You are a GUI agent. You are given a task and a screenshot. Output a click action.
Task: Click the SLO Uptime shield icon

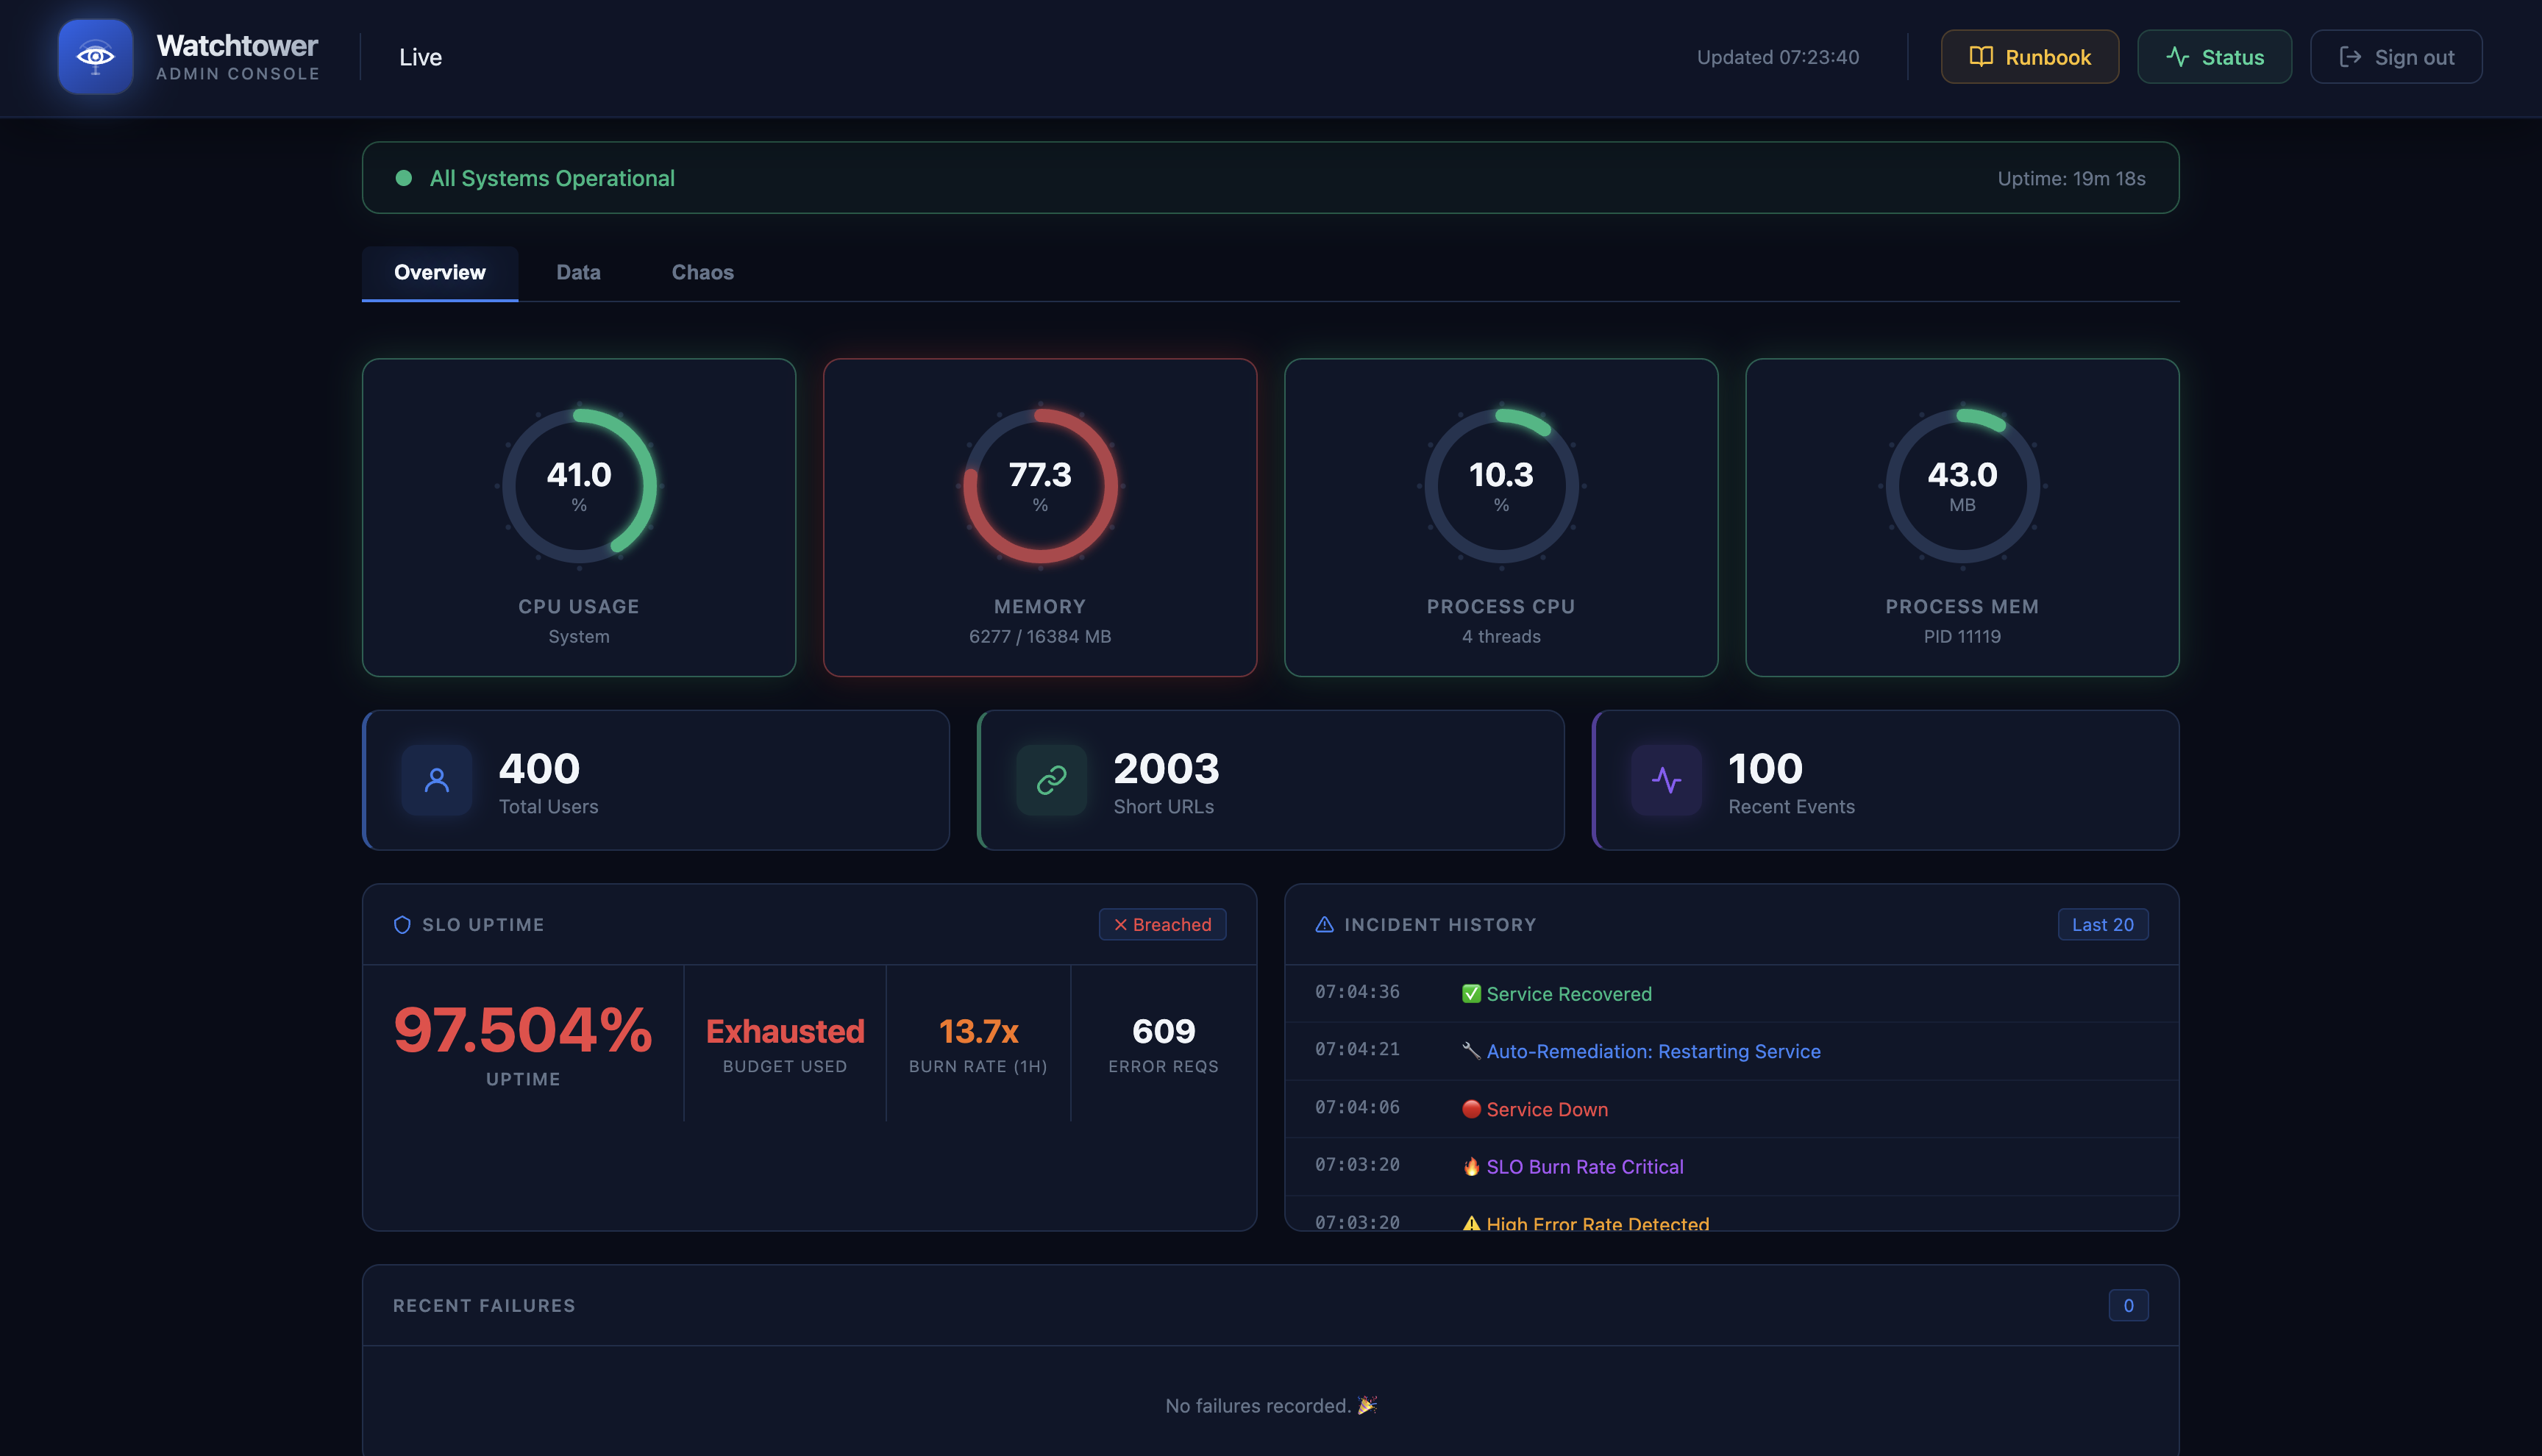[402, 925]
